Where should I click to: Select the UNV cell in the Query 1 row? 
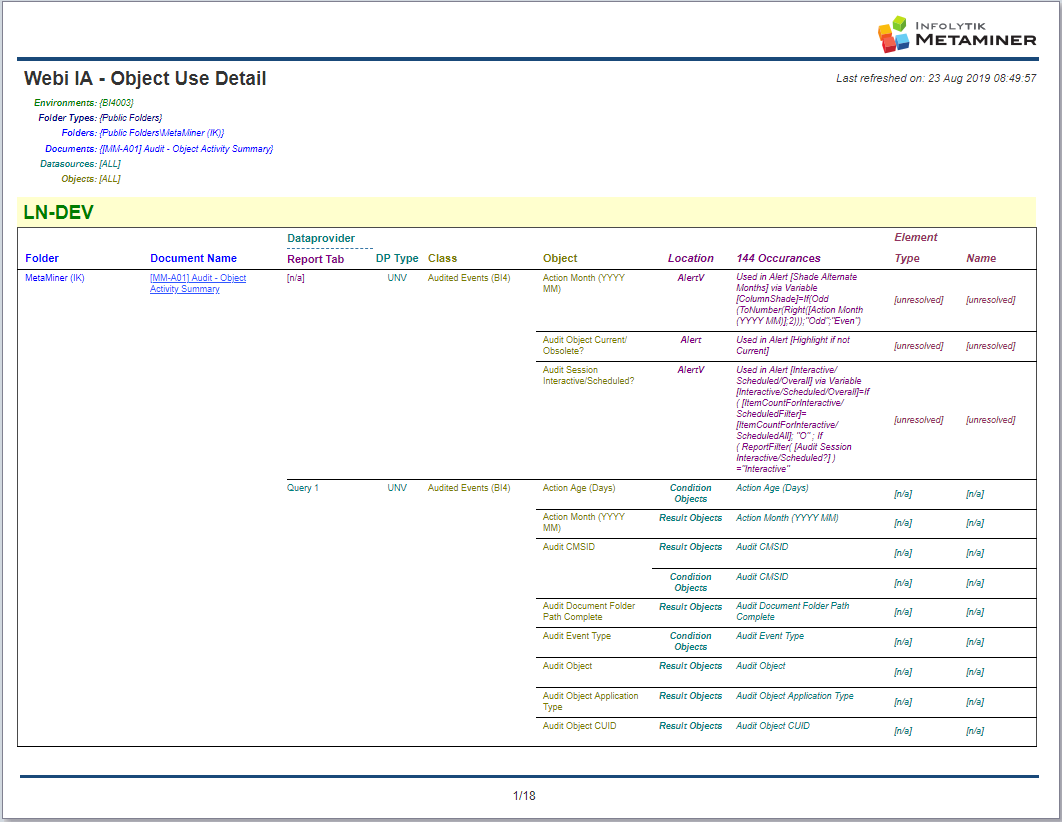(397, 488)
